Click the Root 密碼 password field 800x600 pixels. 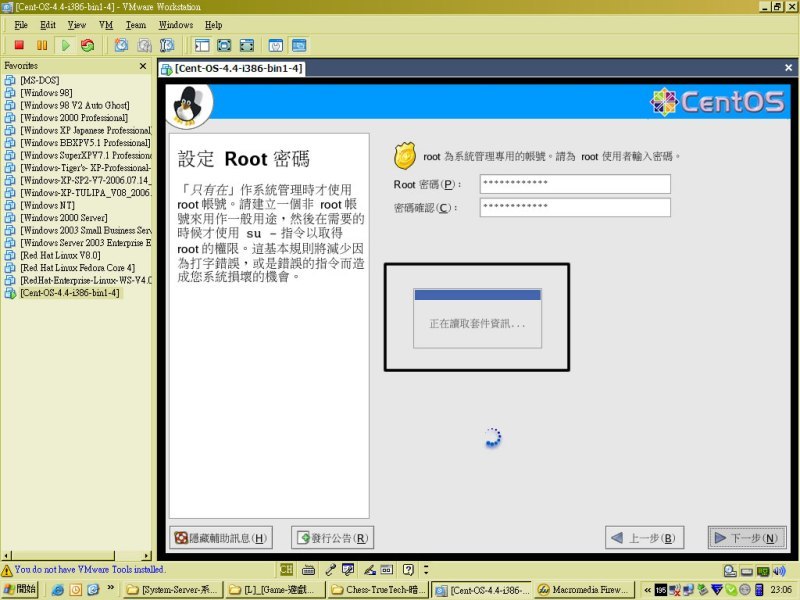575,184
